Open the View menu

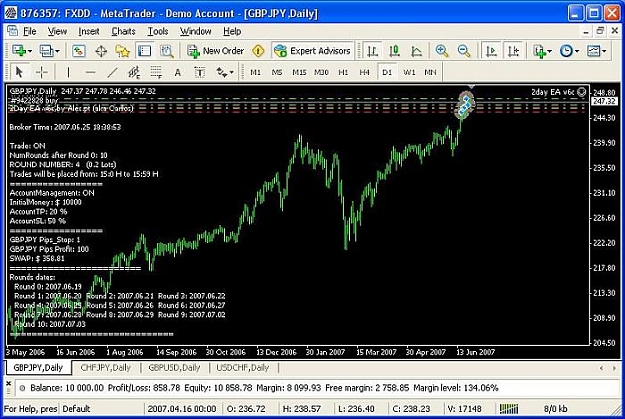click(x=57, y=31)
